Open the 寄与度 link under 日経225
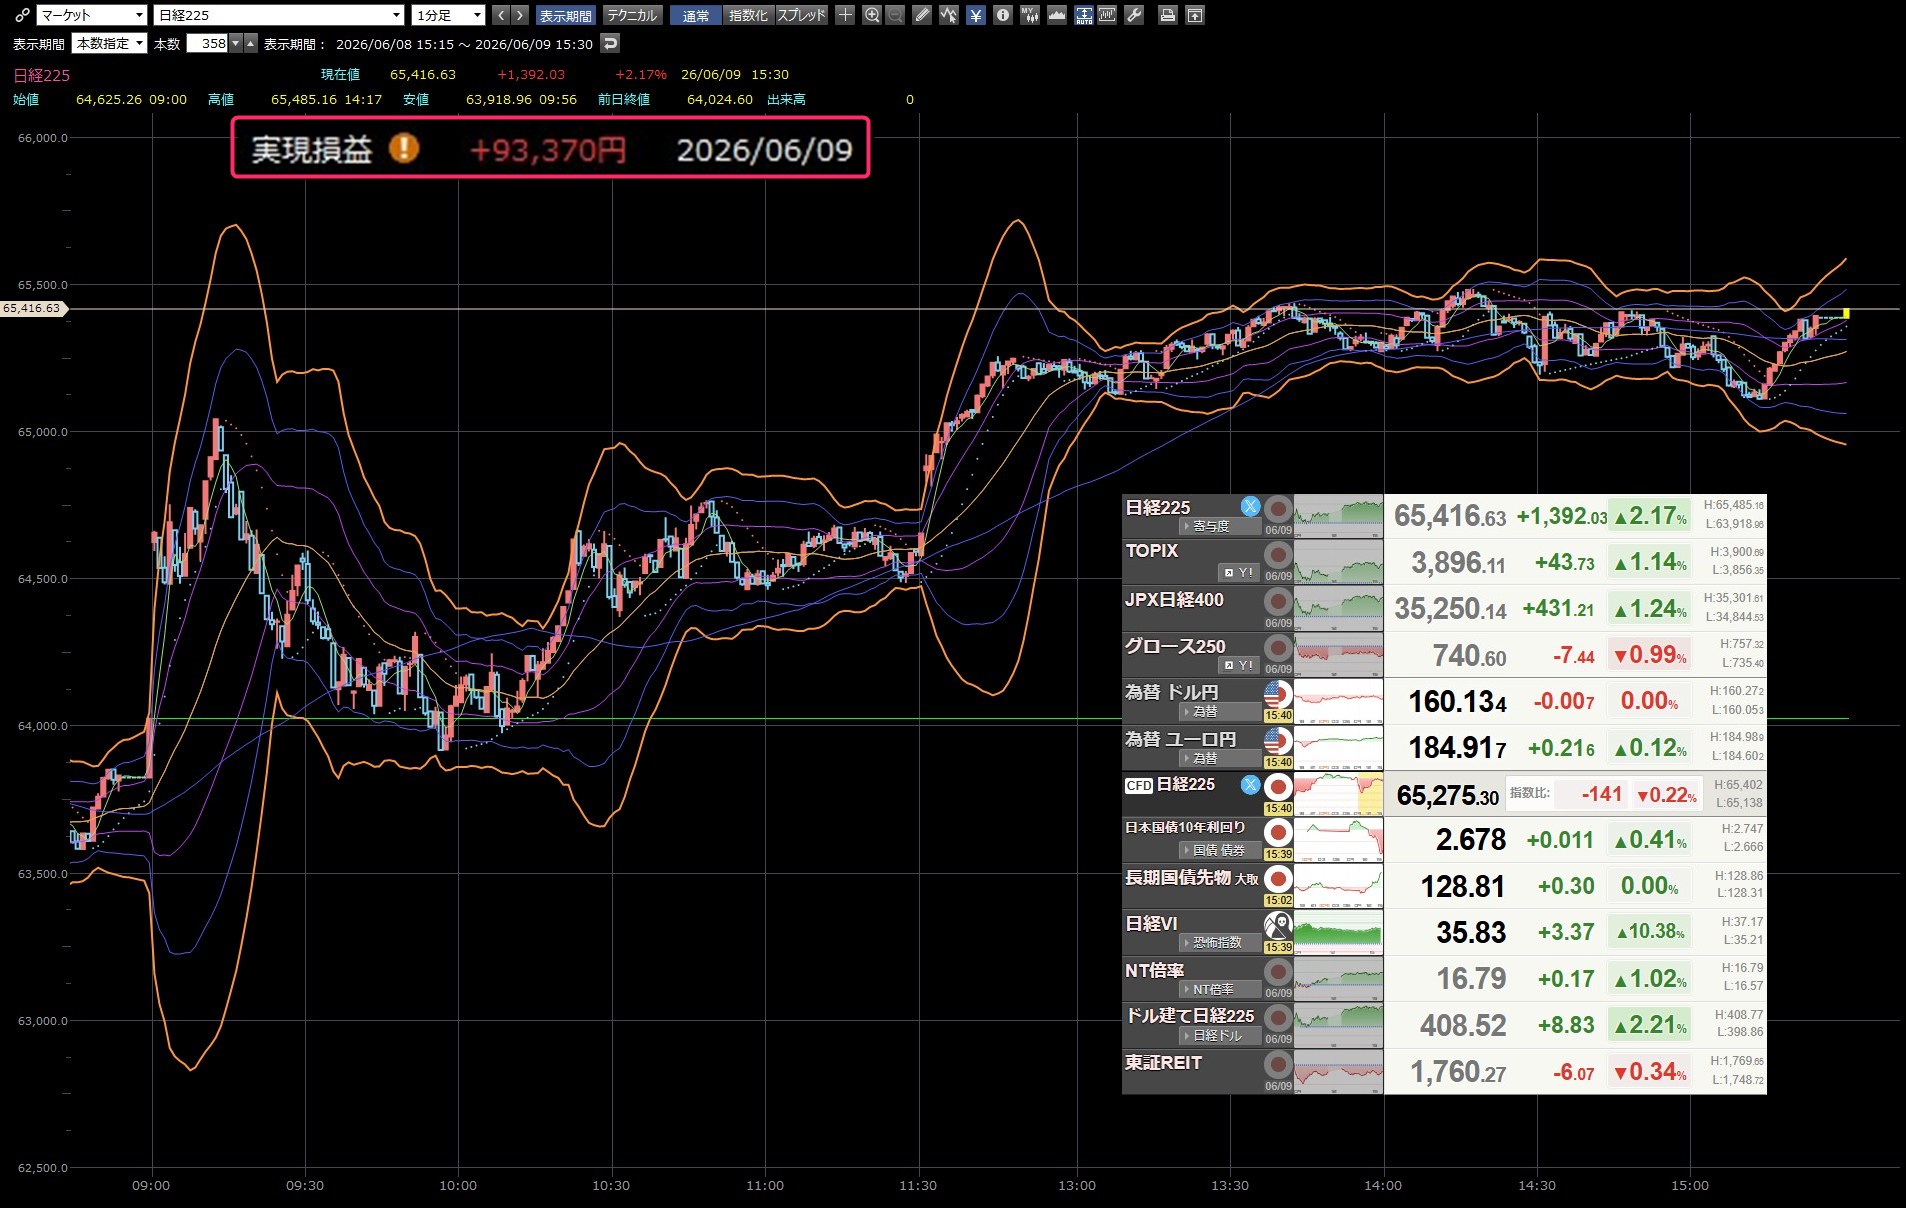 (x=1210, y=526)
